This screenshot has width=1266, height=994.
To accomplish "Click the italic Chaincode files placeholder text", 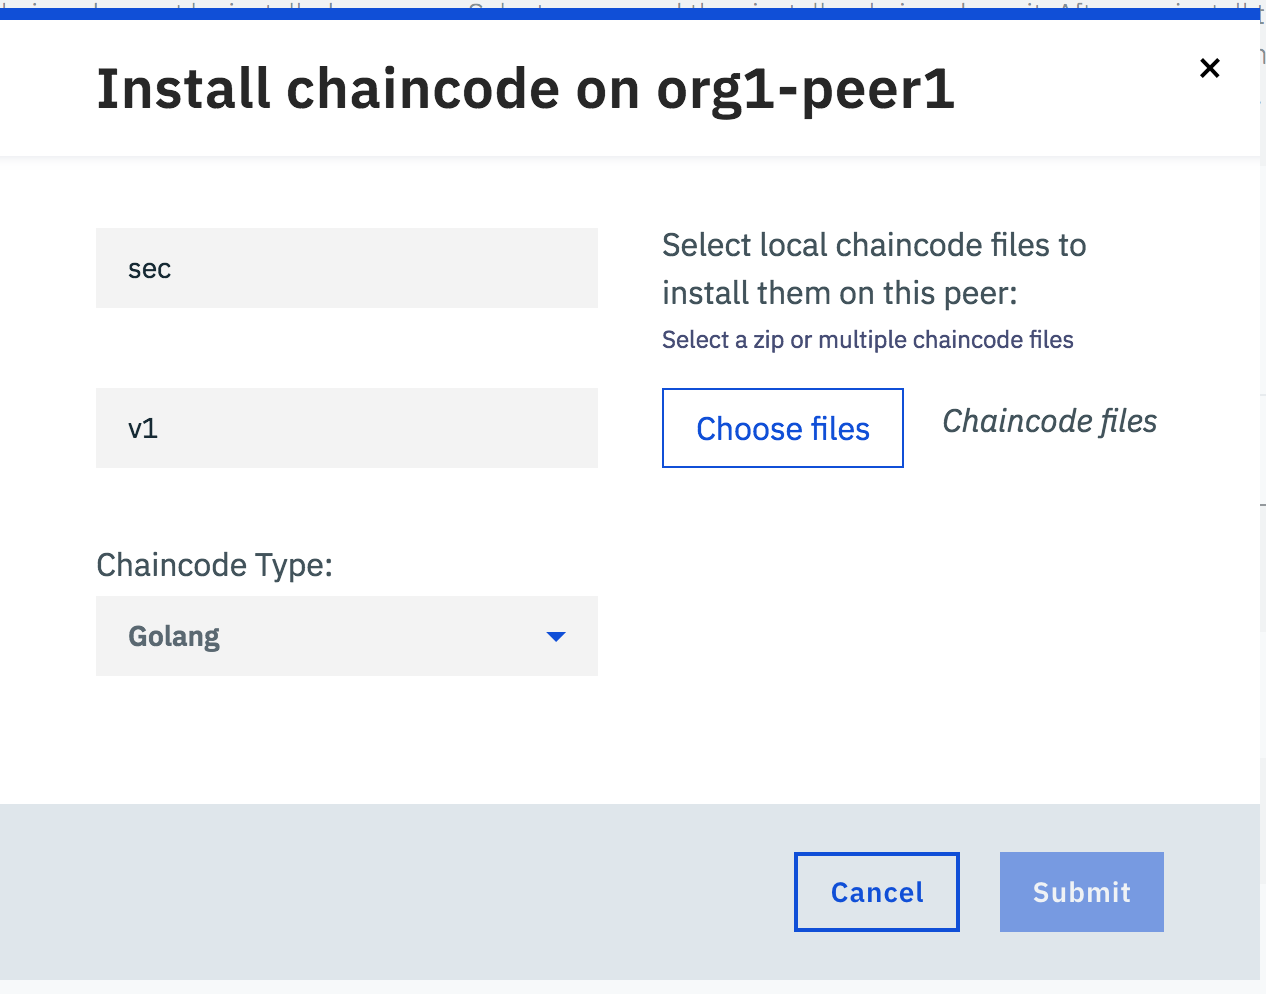I will point(1049,421).
